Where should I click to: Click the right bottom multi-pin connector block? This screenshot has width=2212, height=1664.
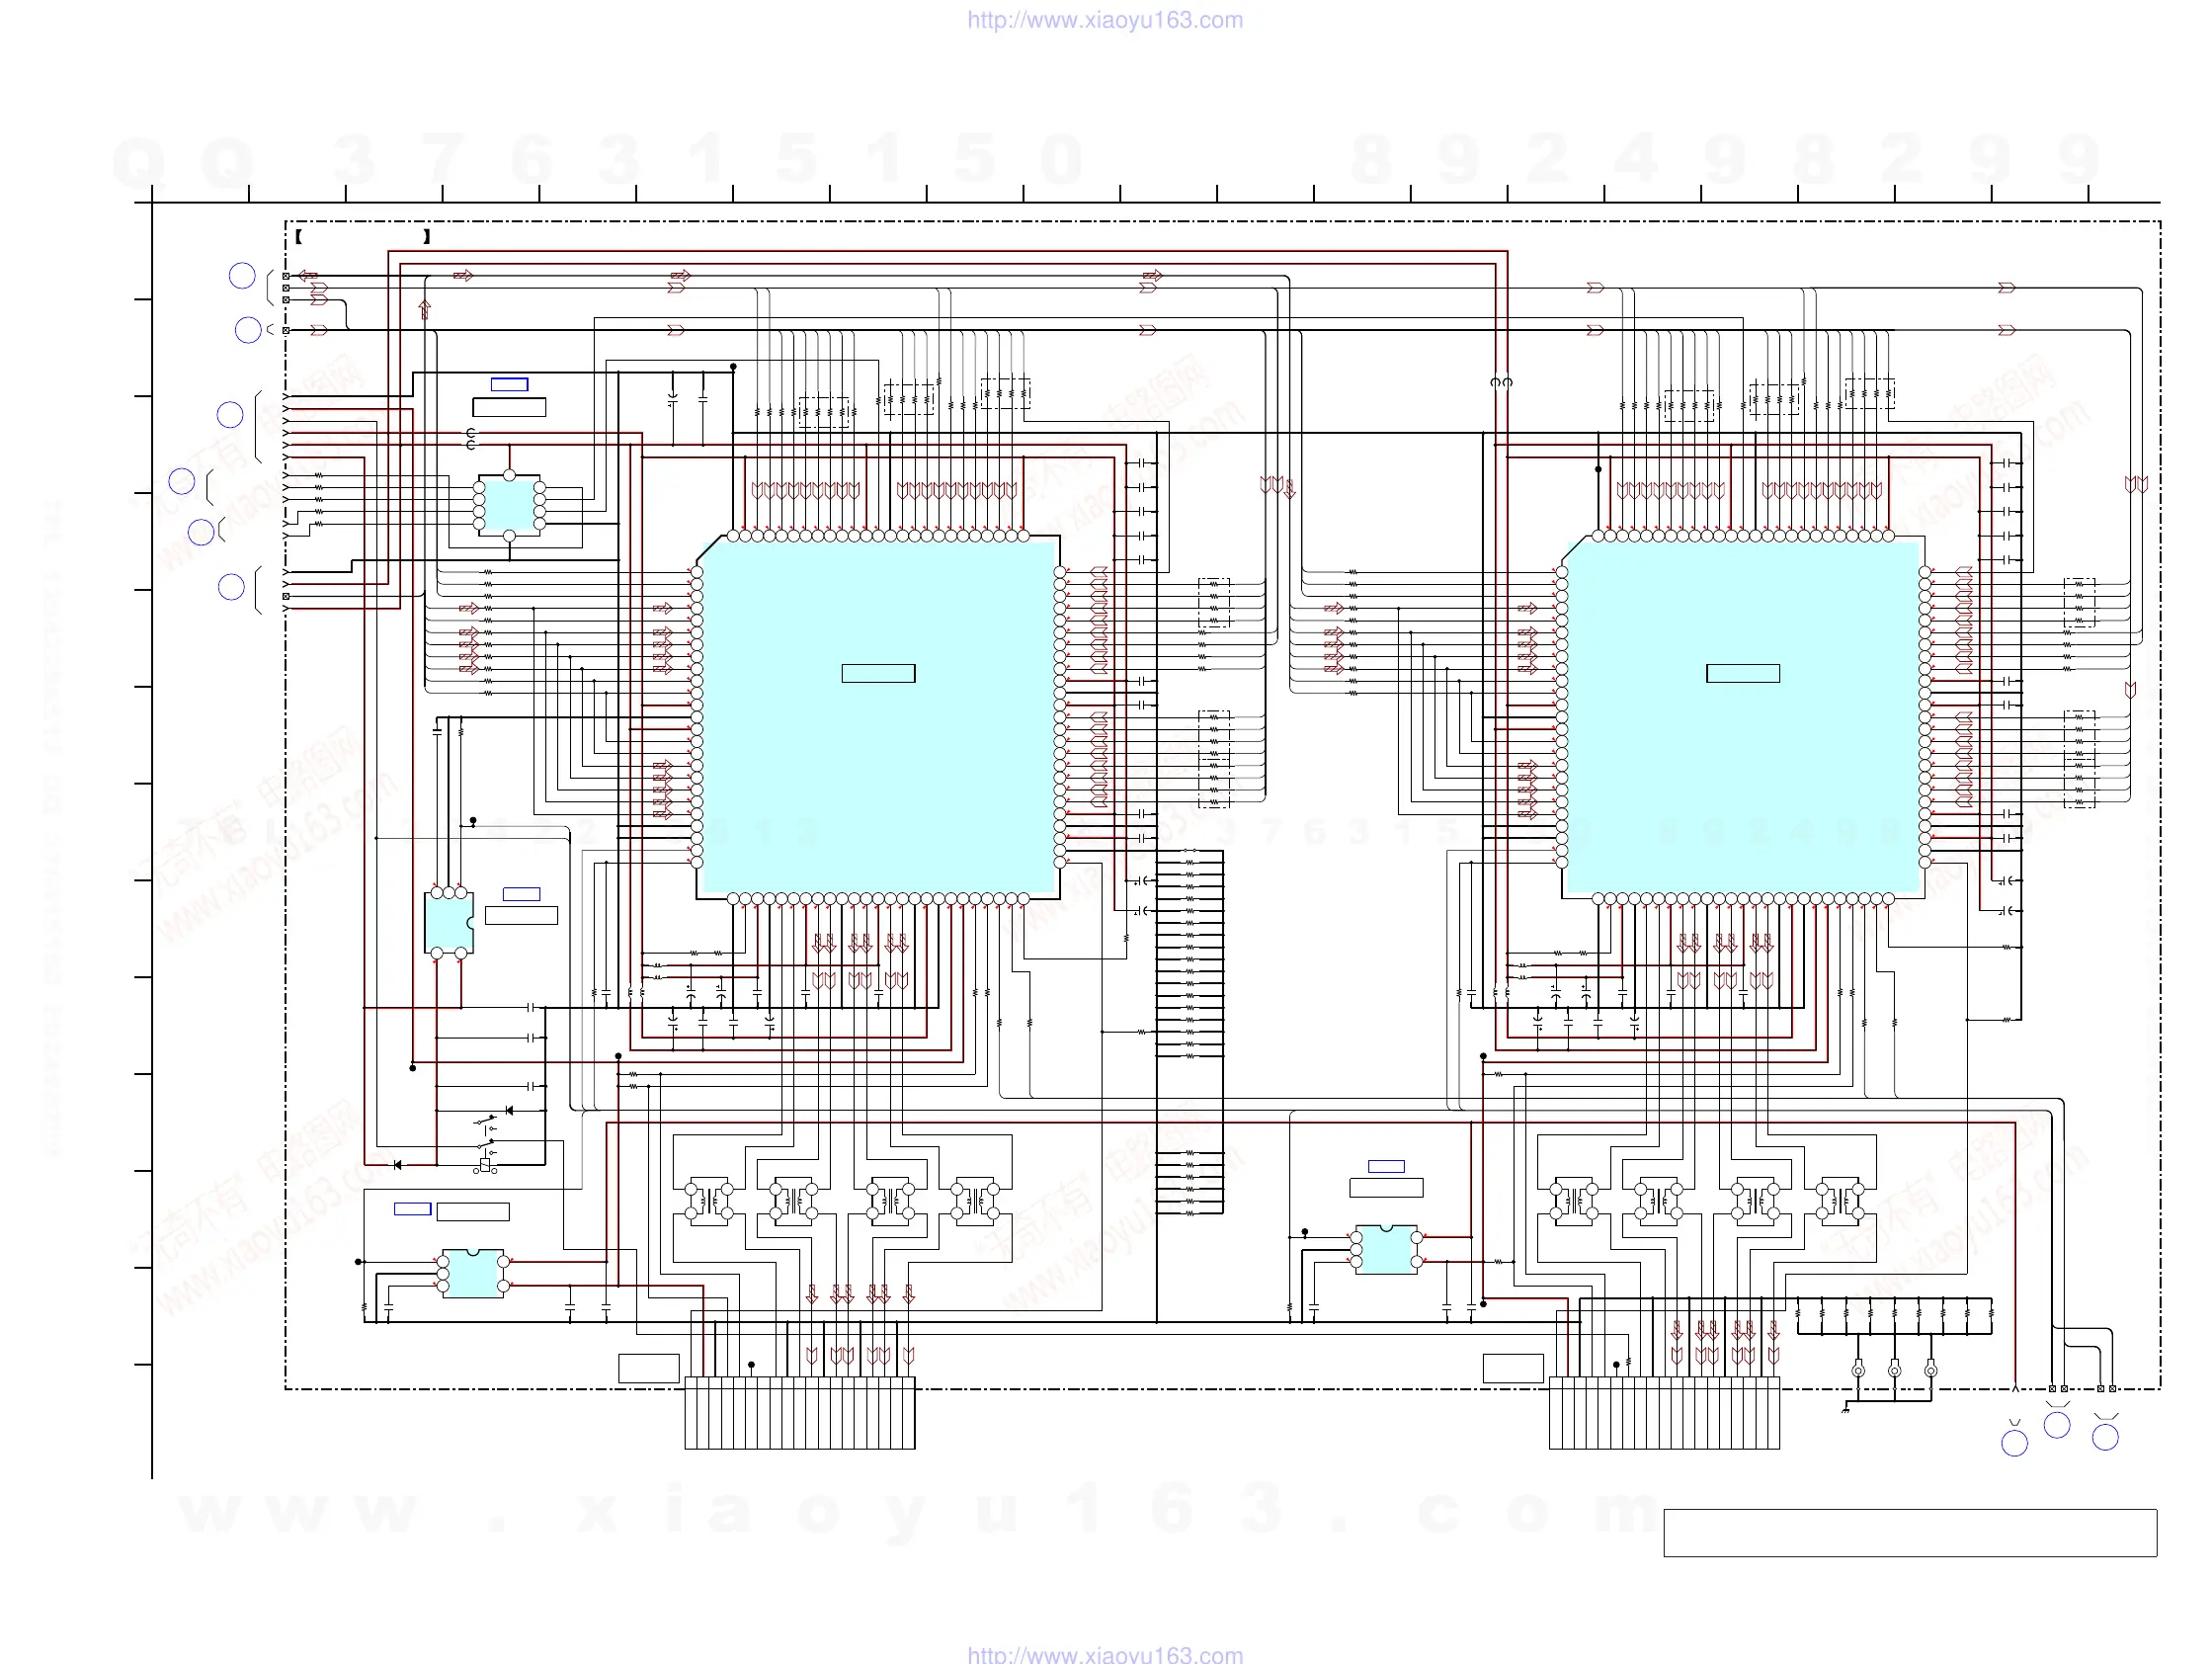1664,1412
